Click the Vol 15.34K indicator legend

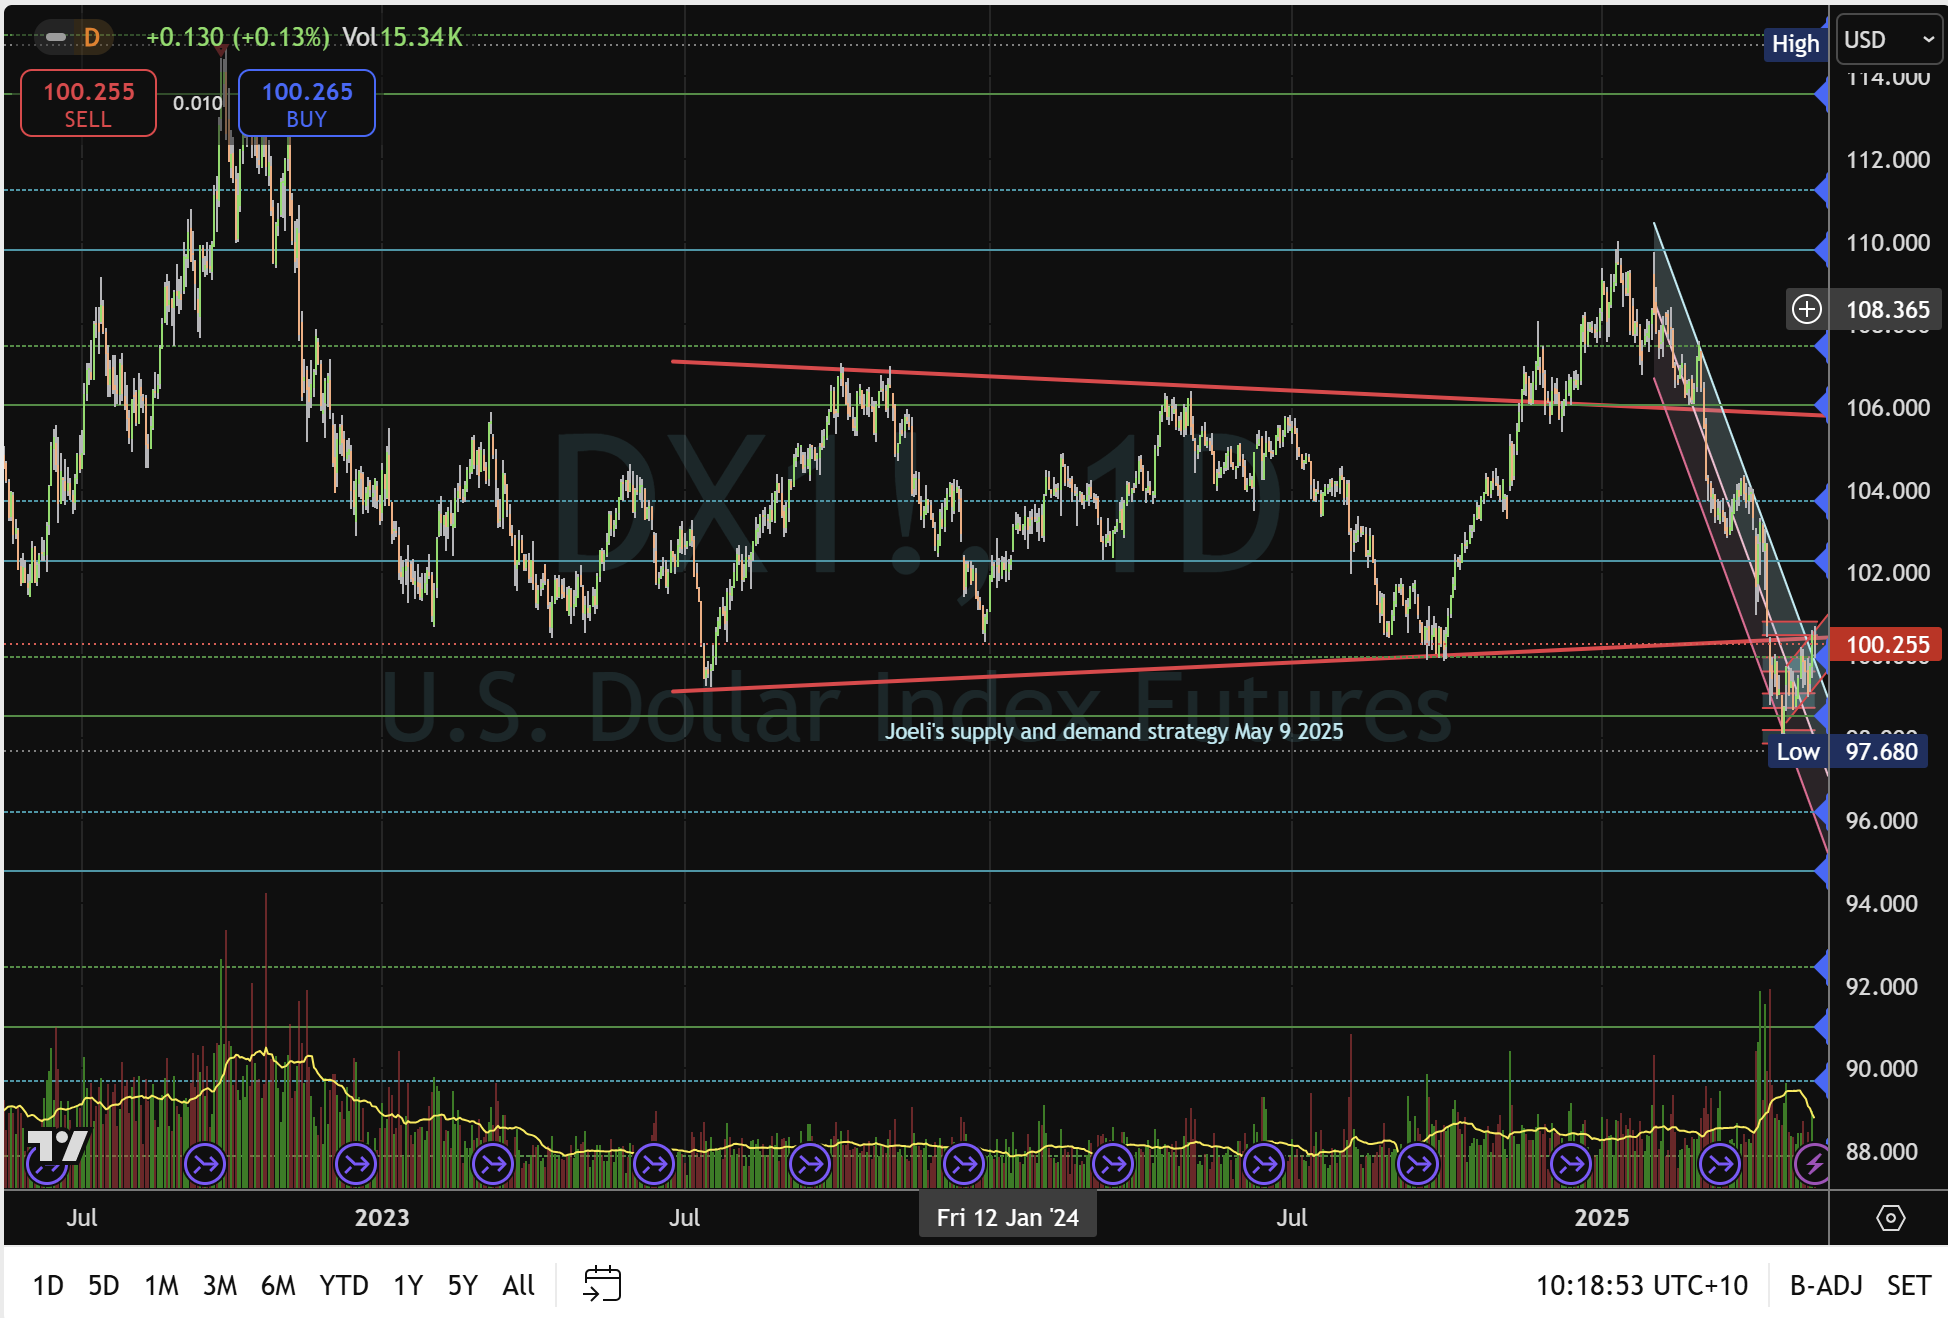coord(402,38)
